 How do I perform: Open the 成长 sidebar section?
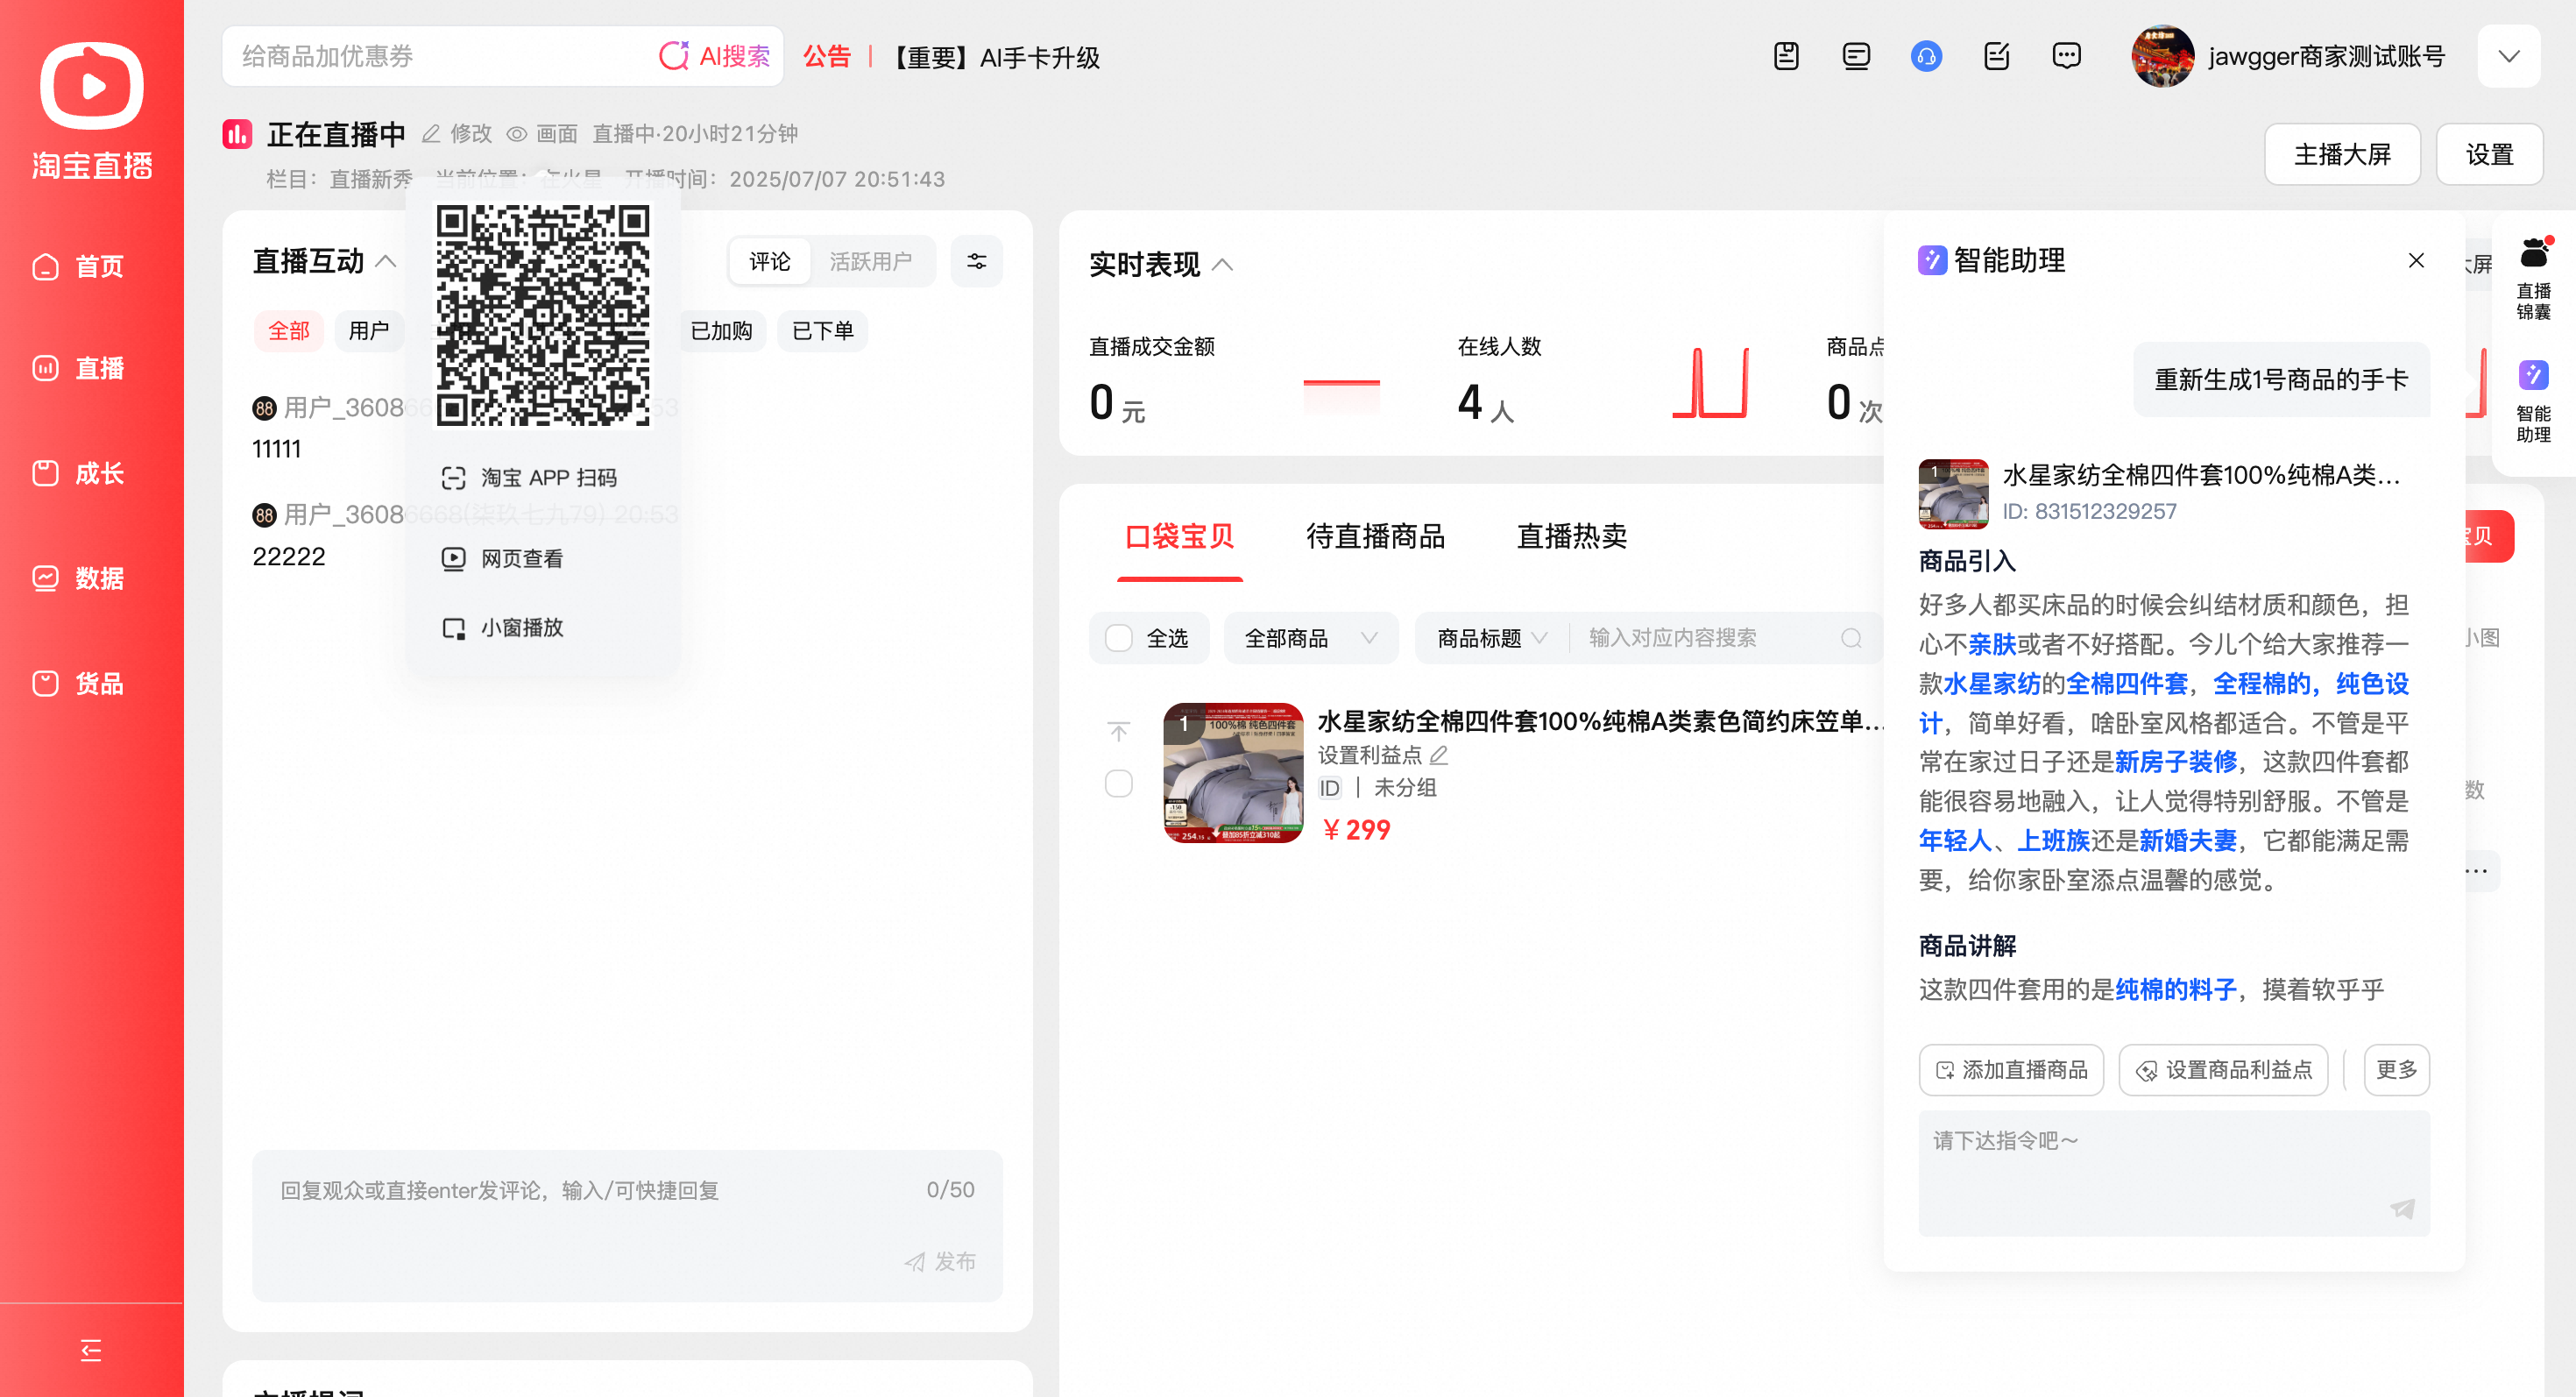tap(78, 473)
